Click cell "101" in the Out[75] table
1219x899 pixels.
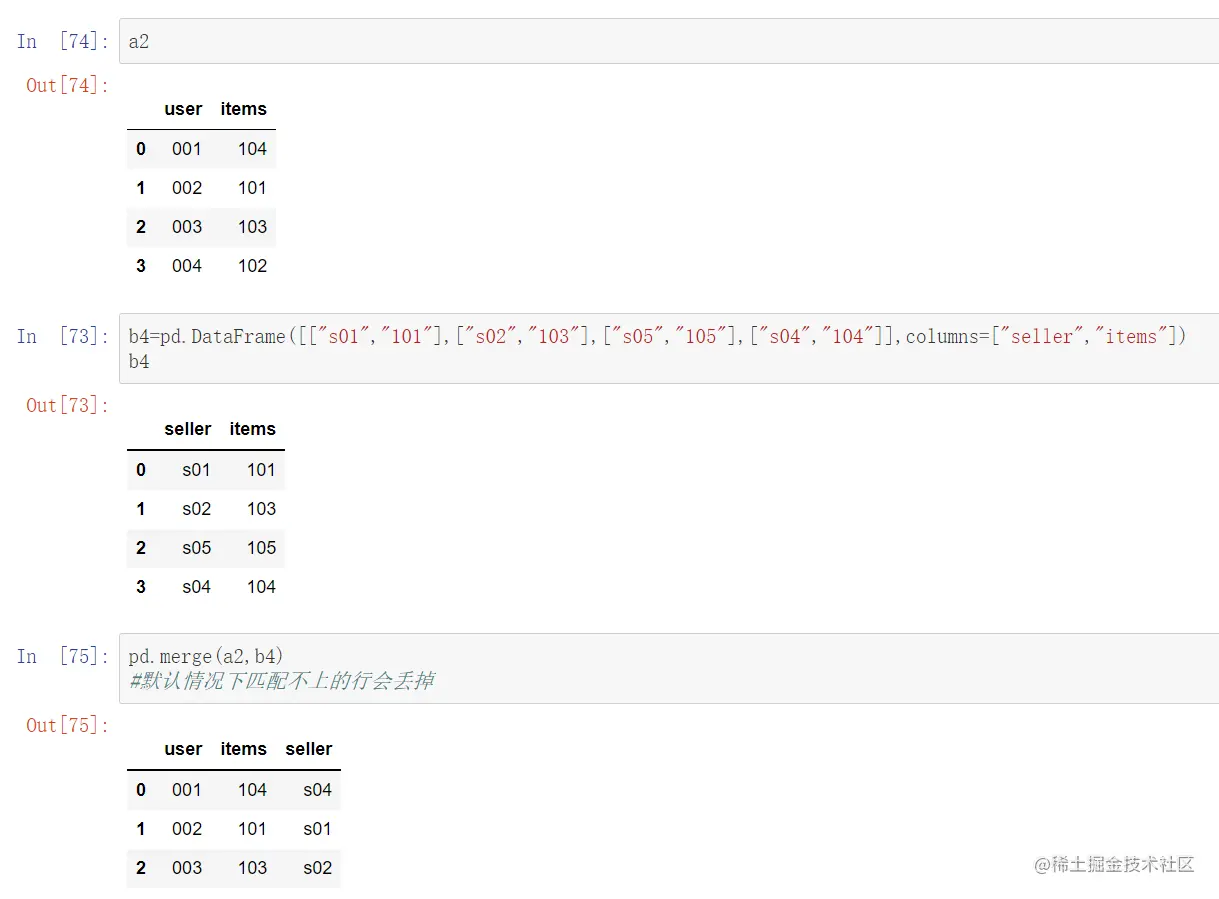pyautogui.click(x=252, y=829)
